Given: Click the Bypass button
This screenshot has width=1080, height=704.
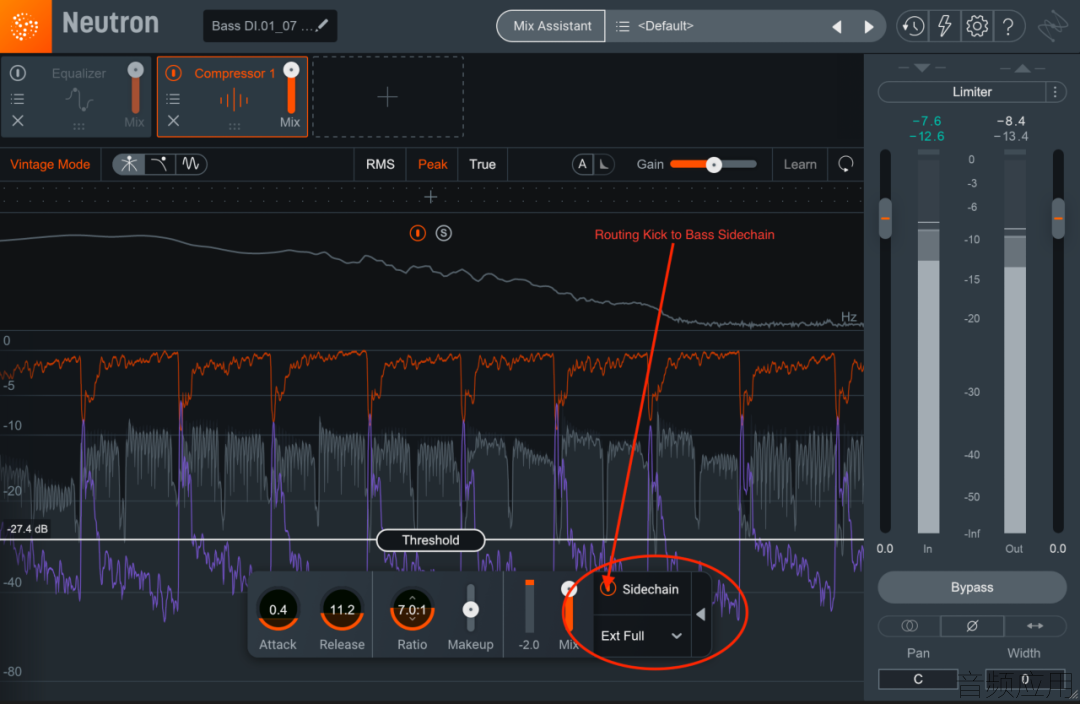Looking at the screenshot, I should (x=972, y=588).
